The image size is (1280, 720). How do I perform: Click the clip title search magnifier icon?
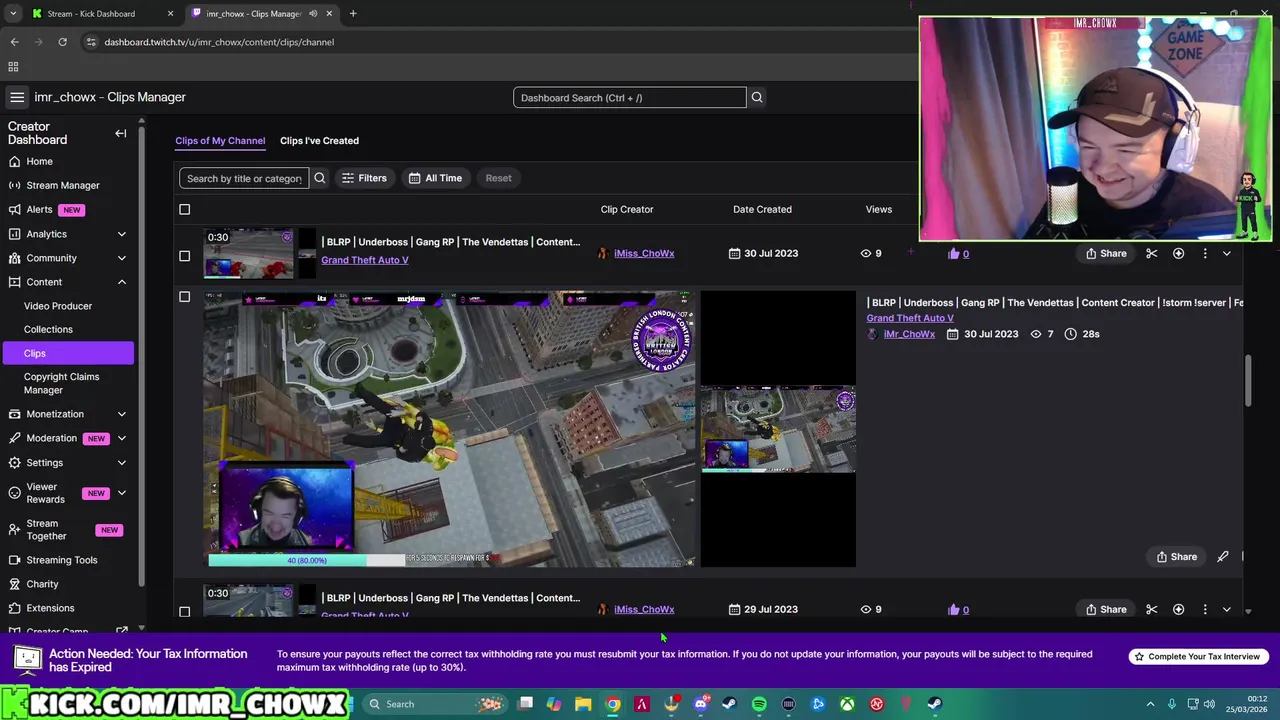pyautogui.click(x=320, y=178)
